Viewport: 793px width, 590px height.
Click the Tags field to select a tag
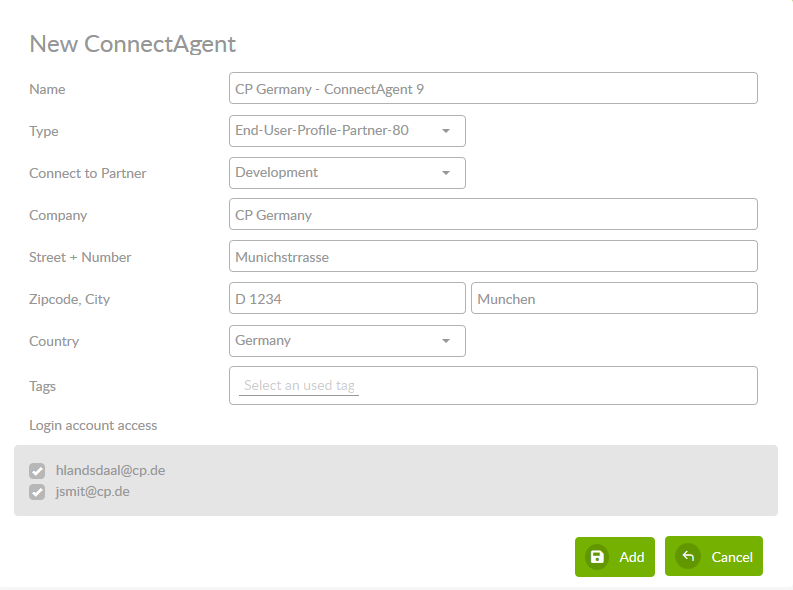point(493,385)
